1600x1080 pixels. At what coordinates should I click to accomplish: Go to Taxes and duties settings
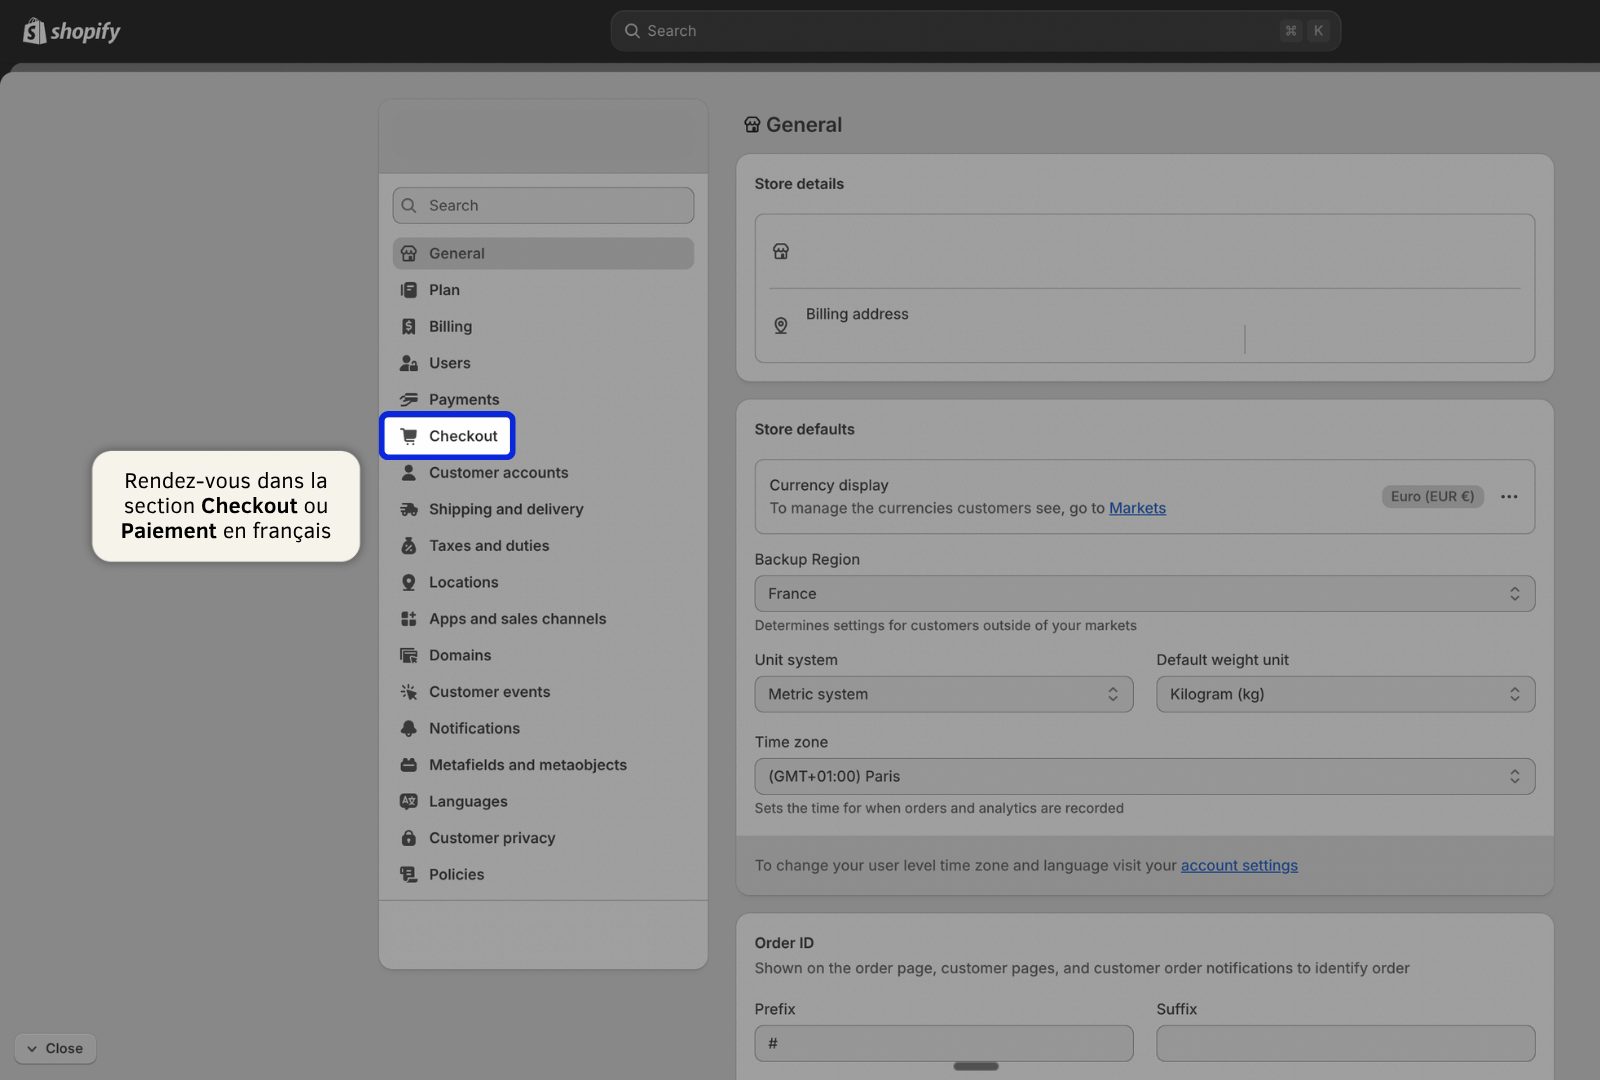(x=489, y=546)
